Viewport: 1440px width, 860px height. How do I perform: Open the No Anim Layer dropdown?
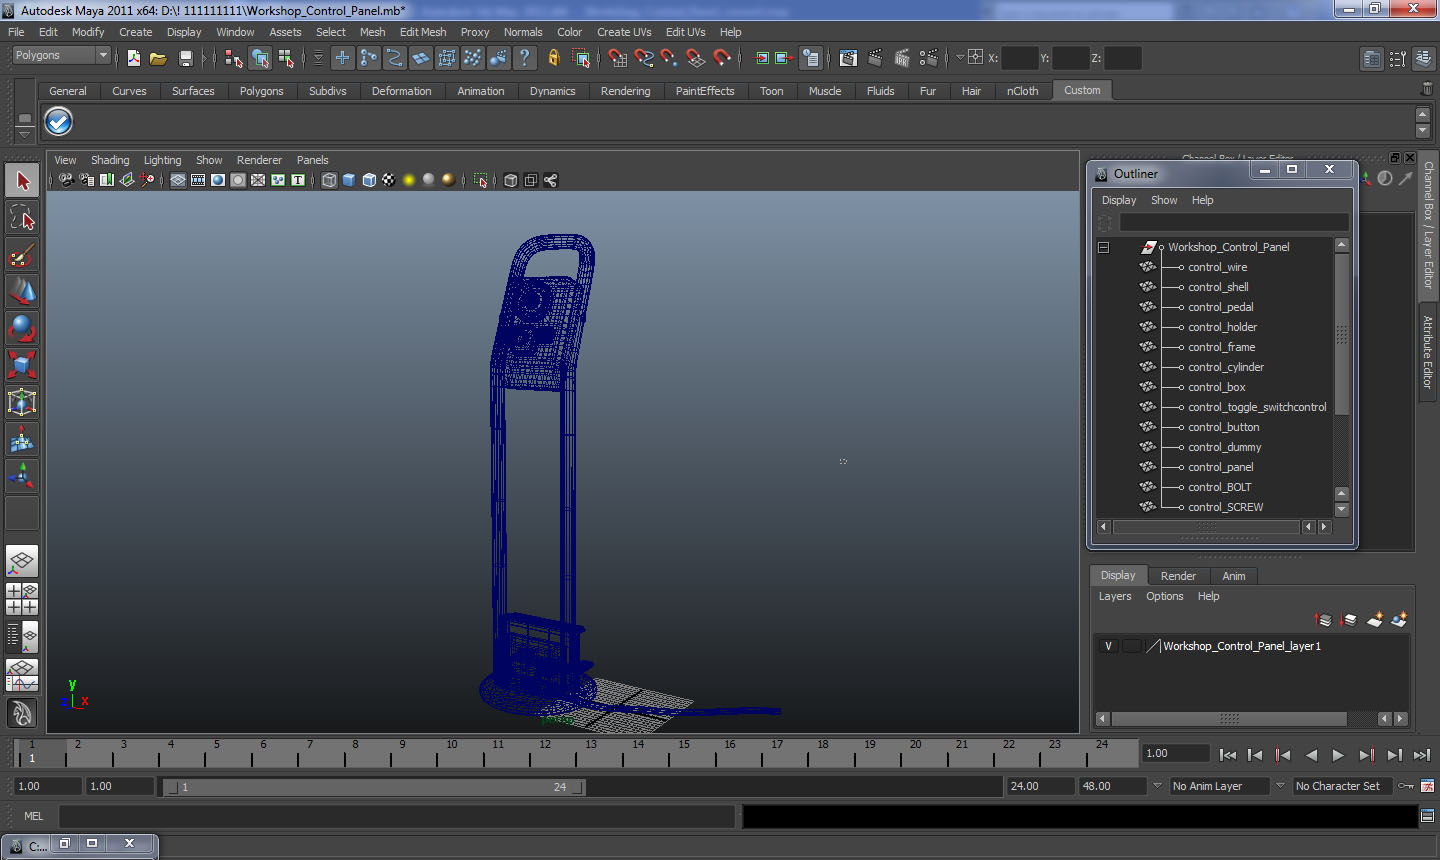click(x=1219, y=786)
